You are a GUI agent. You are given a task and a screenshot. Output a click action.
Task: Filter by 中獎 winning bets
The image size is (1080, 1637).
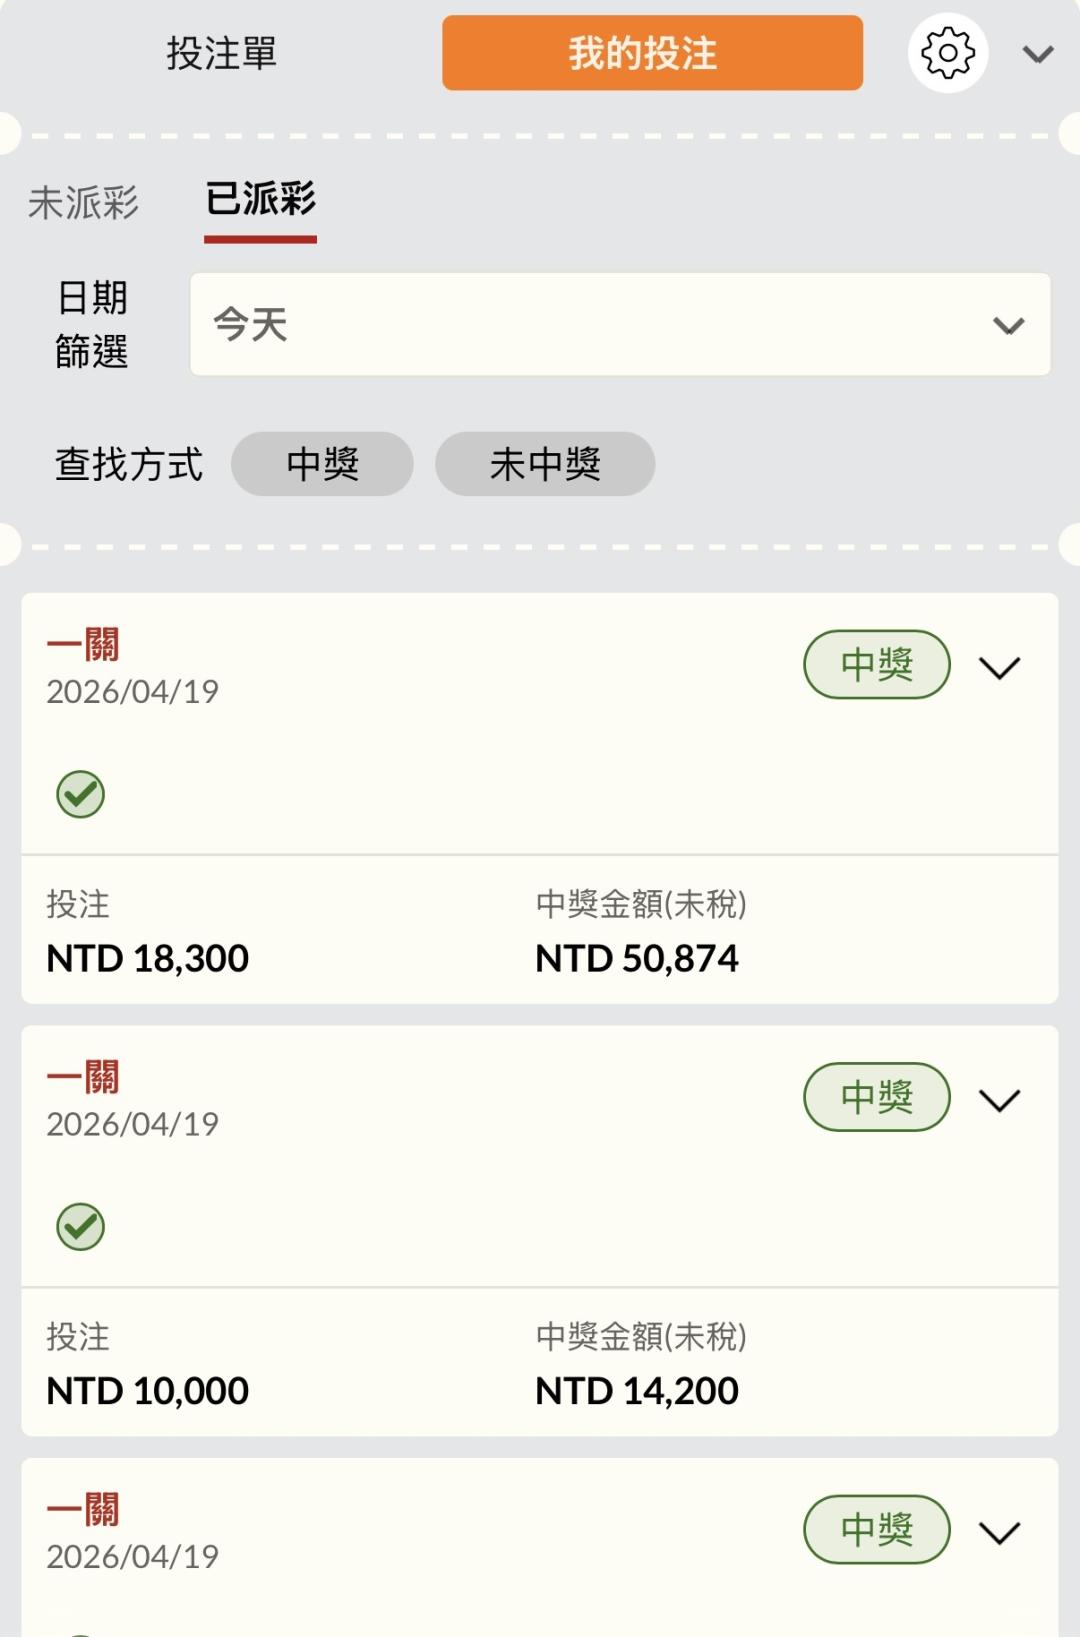(x=322, y=464)
